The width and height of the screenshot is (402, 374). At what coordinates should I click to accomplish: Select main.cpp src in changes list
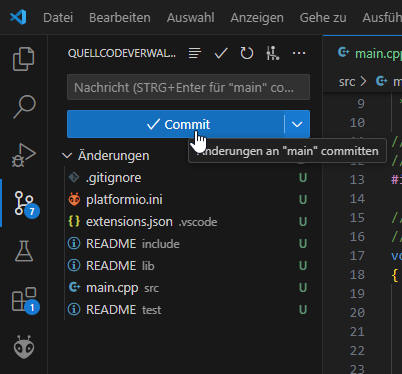coord(187,288)
